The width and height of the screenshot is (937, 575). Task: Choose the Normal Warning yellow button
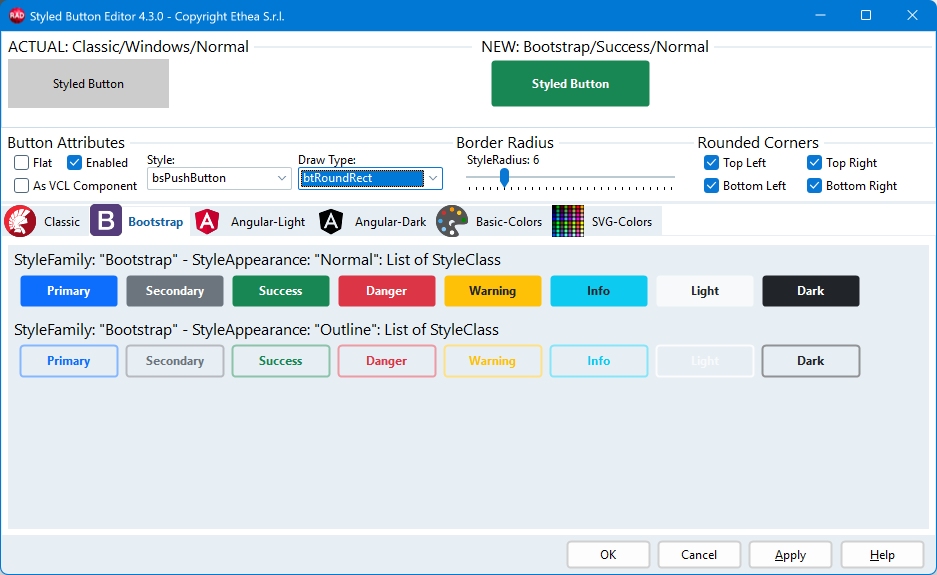[x=492, y=291]
